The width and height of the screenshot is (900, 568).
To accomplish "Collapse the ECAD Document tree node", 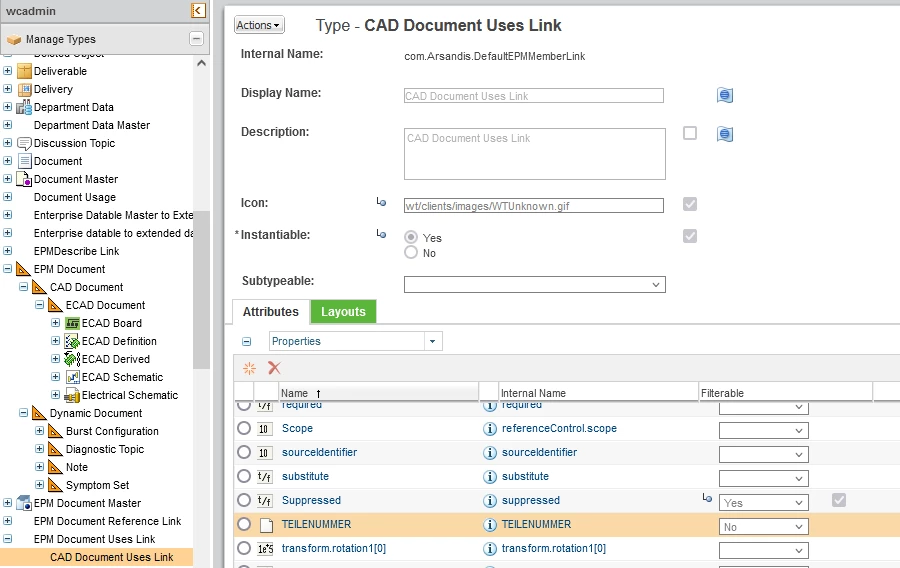I will point(40,305).
